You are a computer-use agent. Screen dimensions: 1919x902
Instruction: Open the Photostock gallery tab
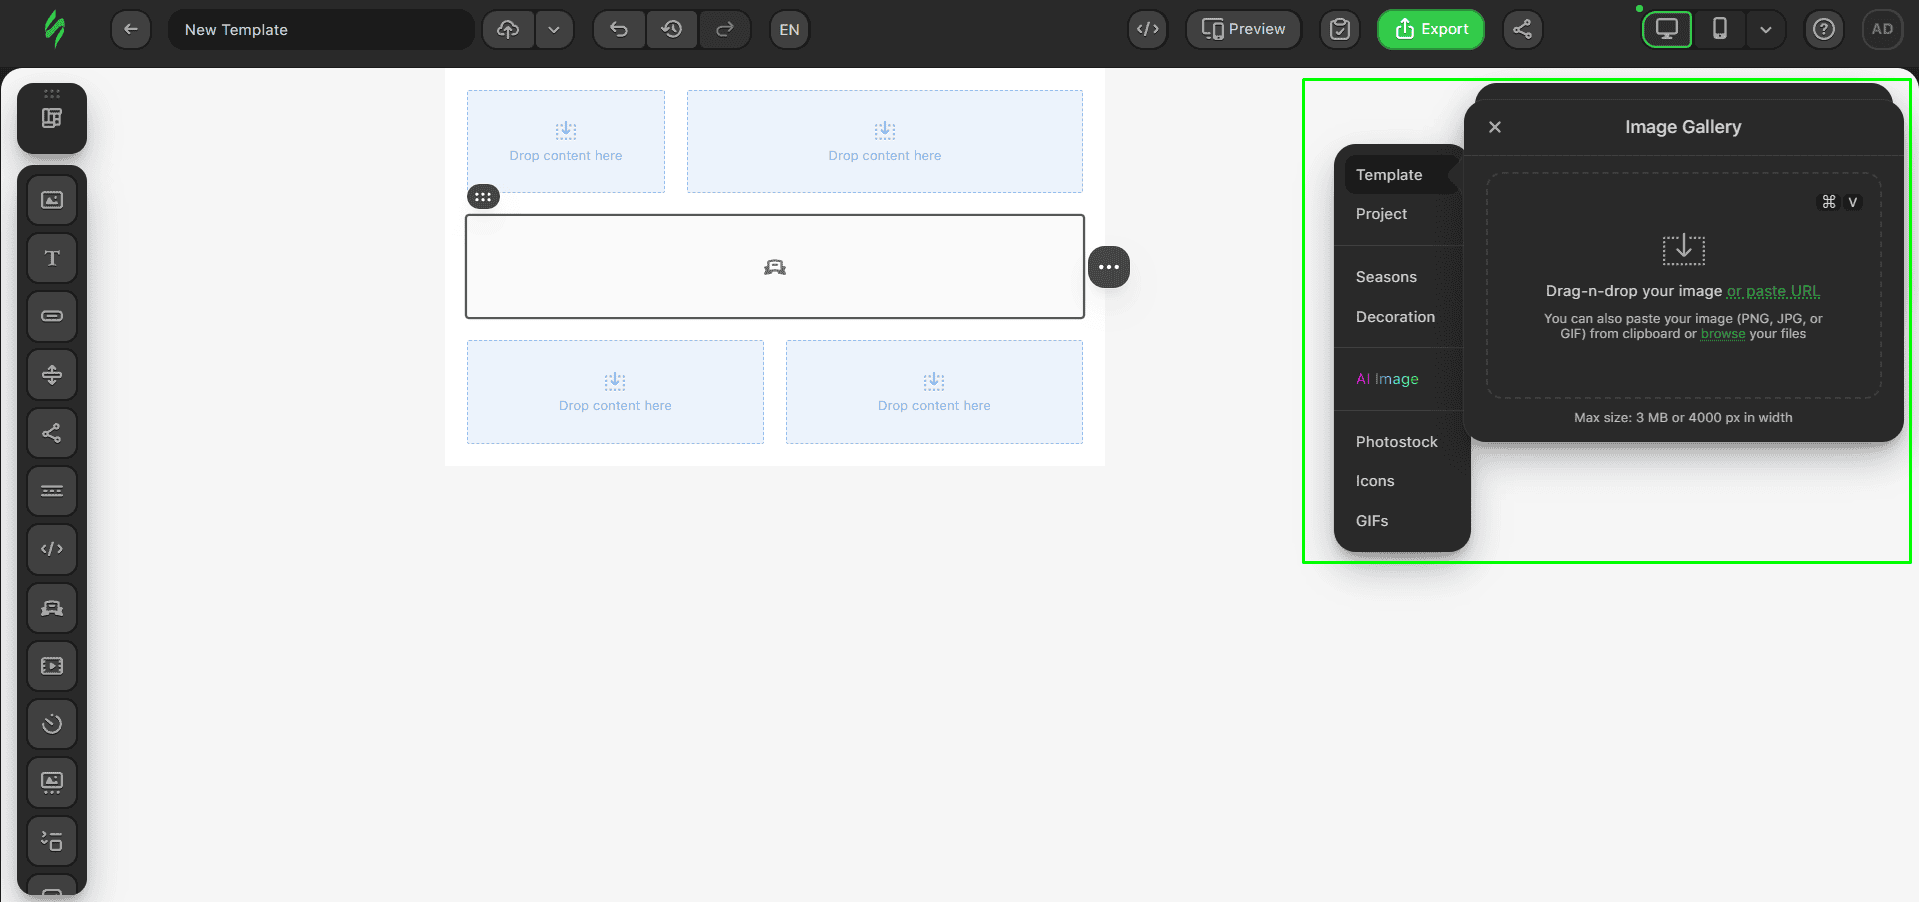coord(1396,442)
